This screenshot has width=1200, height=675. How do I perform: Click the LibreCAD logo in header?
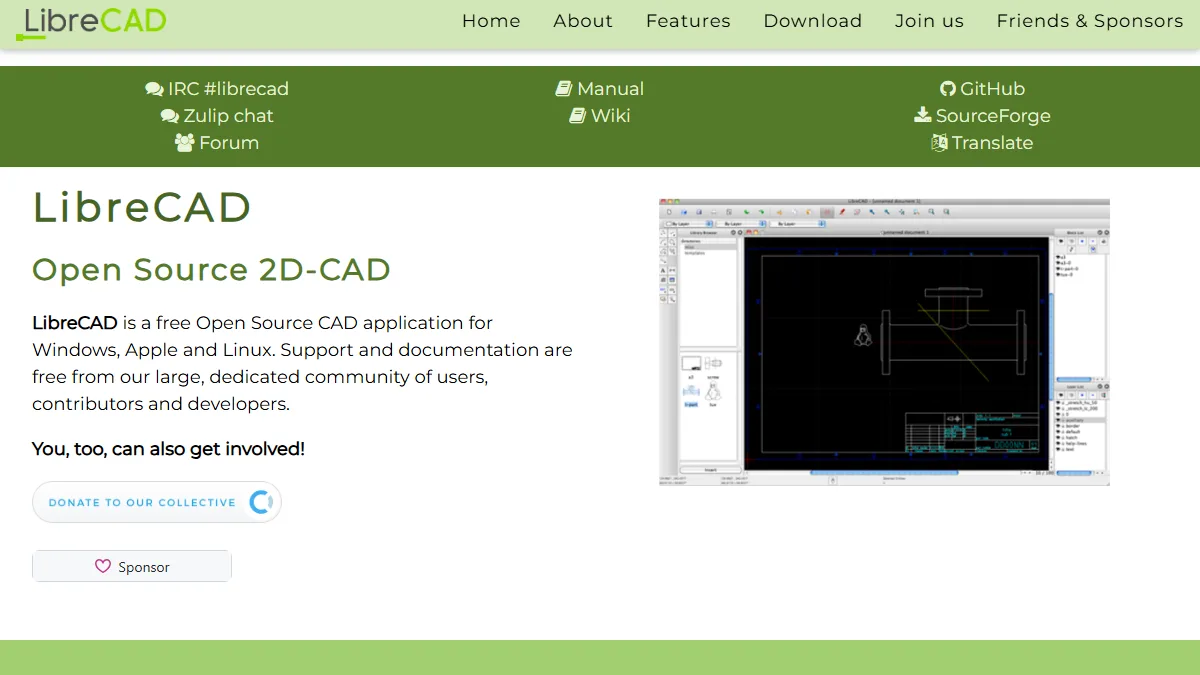coord(91,22)
